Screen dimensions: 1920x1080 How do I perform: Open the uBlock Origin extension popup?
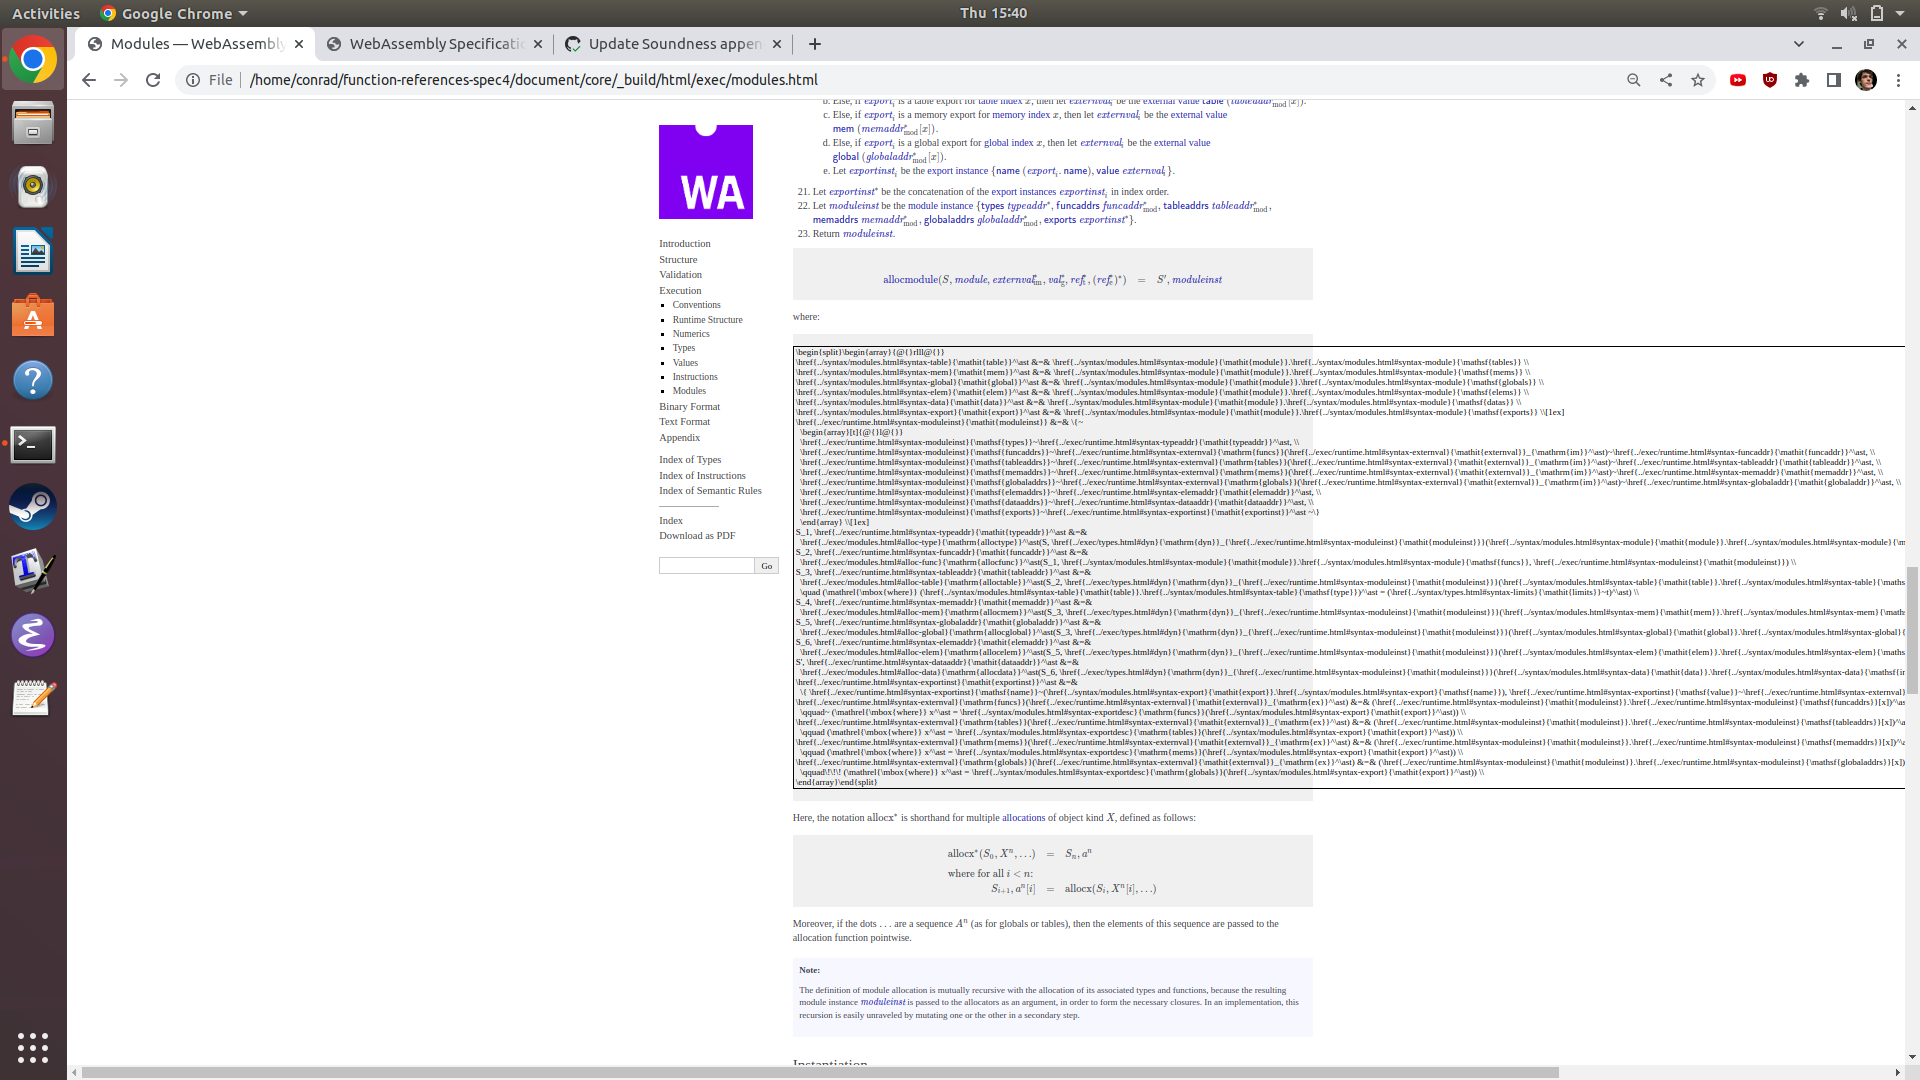(1770, 80)
